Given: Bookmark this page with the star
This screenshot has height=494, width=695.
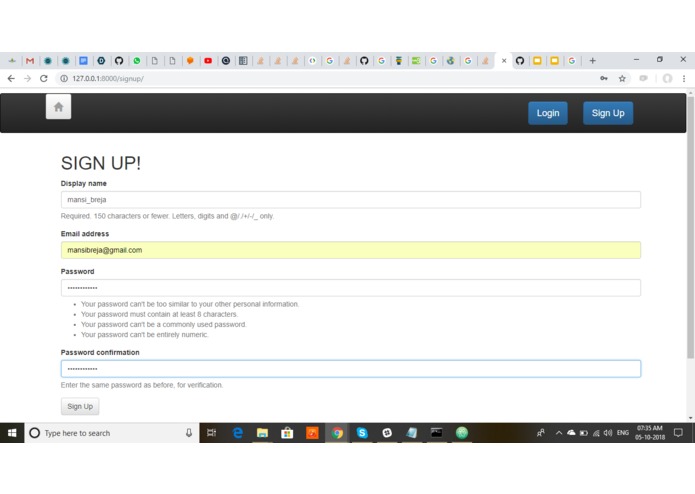Looking at the screenshot, I should (x=622, y=78).
